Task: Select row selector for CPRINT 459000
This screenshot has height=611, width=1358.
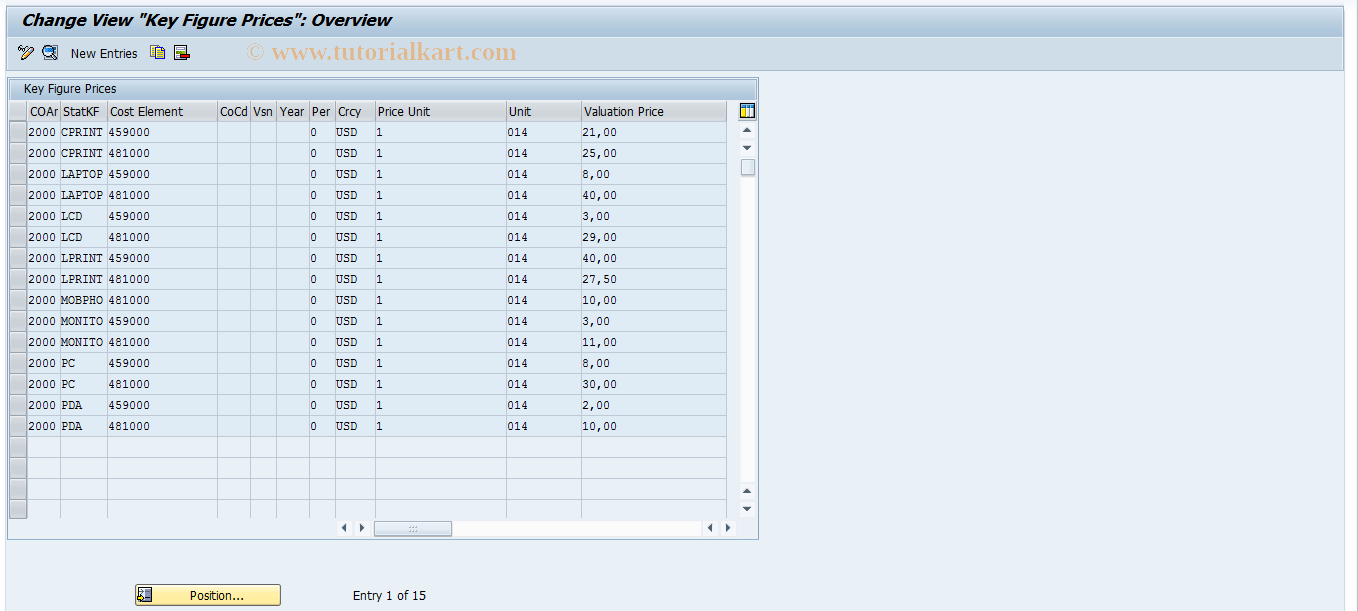Action: coord(18,132)
